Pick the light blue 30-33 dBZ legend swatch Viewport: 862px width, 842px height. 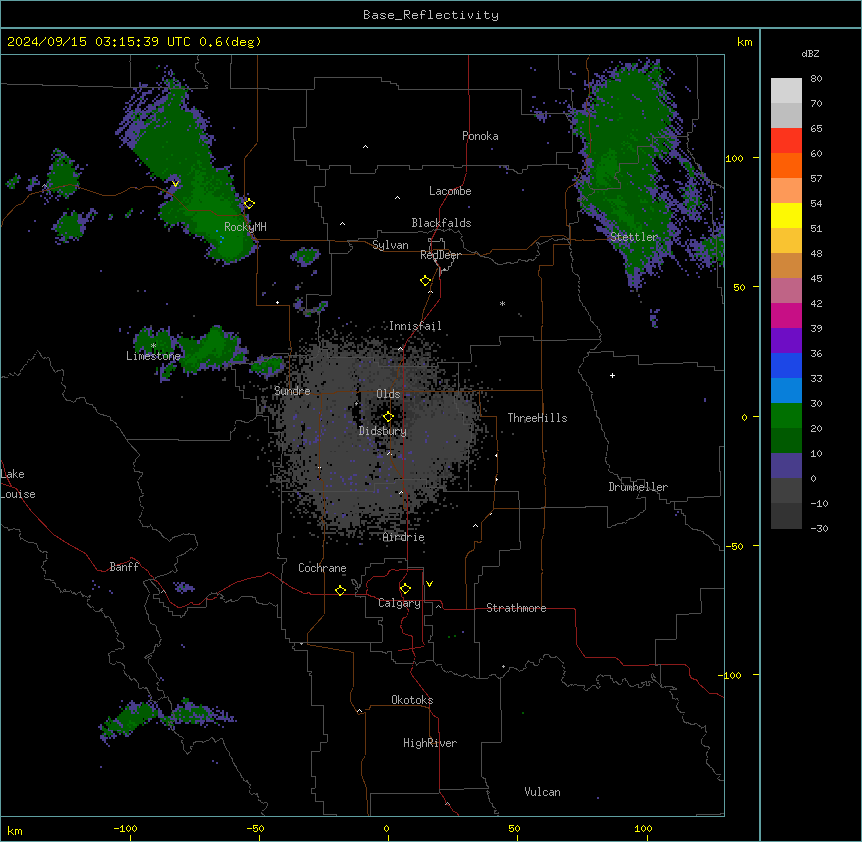point(786,390)
